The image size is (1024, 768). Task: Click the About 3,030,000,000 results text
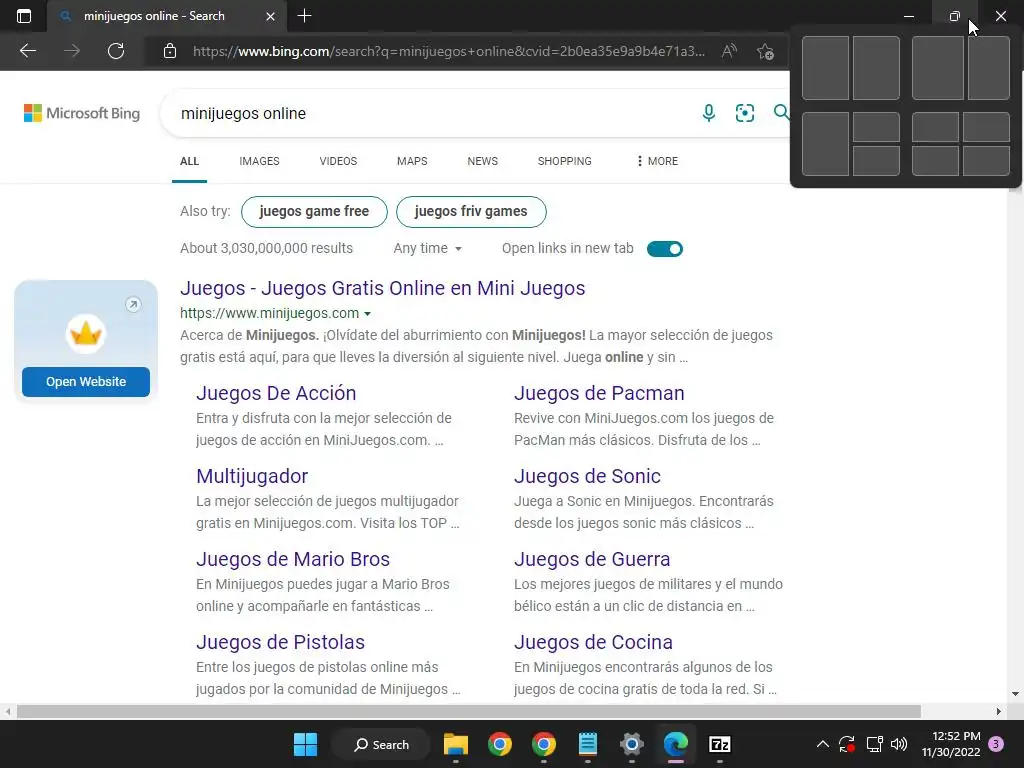coord(266,248)
